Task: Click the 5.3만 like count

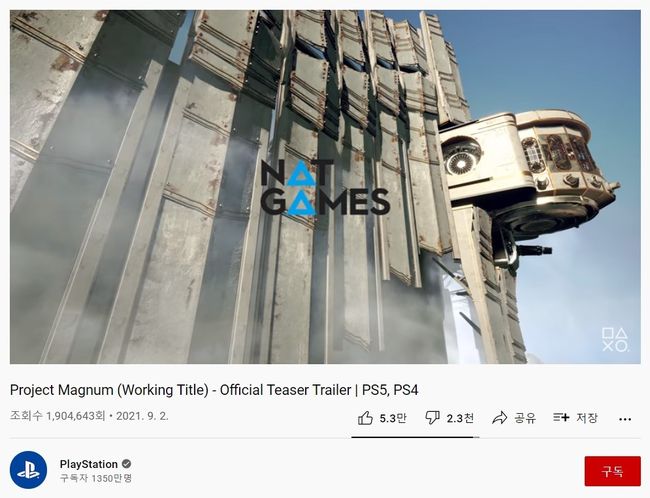Action: 393,418
